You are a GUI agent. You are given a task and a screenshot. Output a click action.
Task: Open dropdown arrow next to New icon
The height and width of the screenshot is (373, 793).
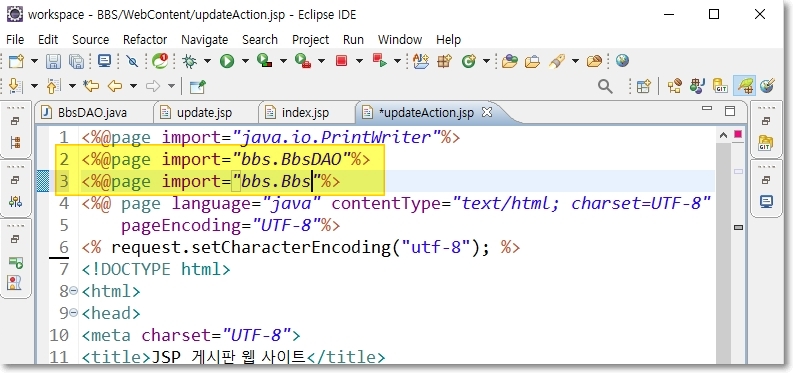34,61
